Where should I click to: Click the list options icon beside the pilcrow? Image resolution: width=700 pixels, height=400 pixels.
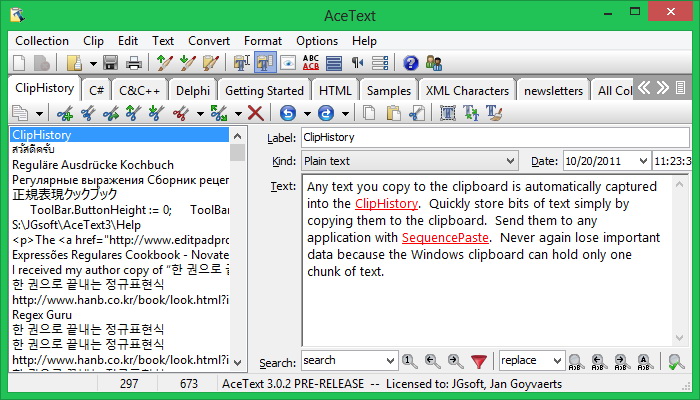(379, 62)
